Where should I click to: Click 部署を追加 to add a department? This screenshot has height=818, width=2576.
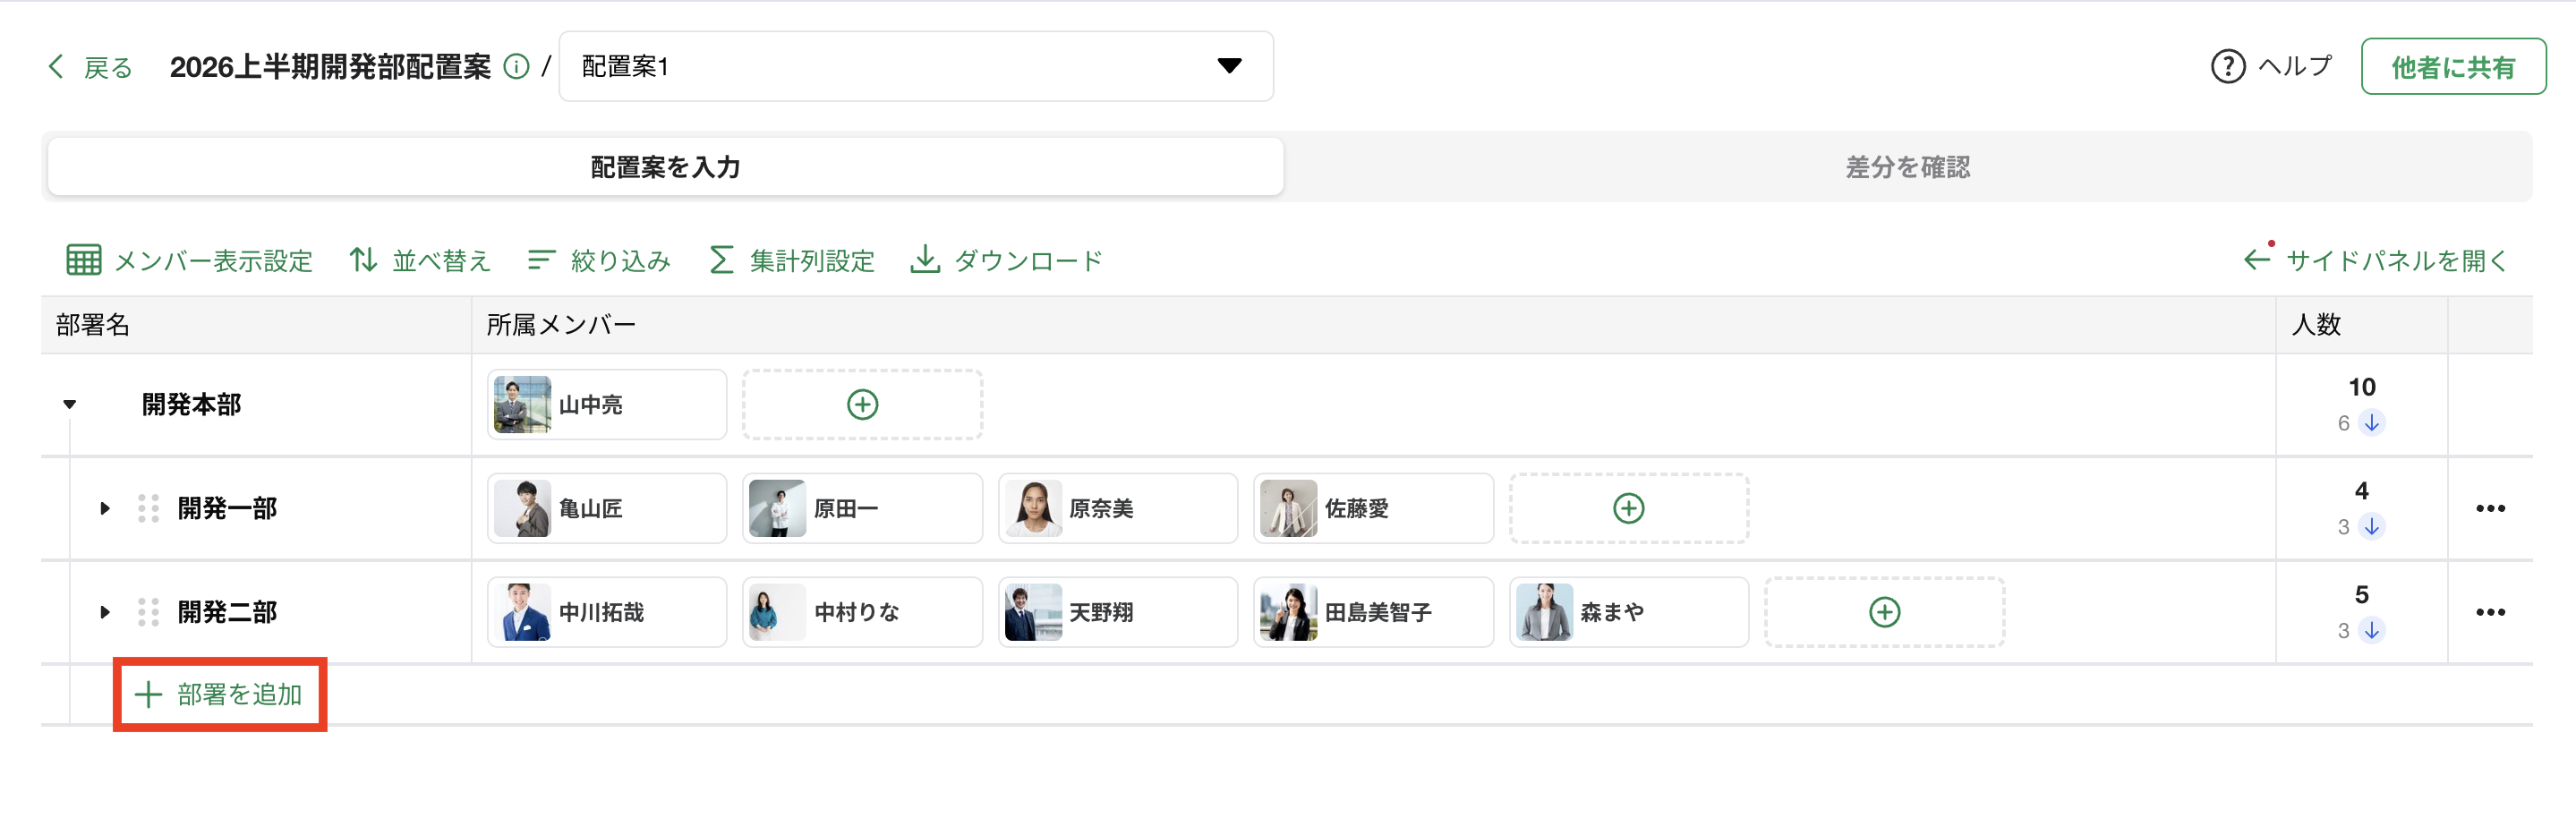pos(220,695)
